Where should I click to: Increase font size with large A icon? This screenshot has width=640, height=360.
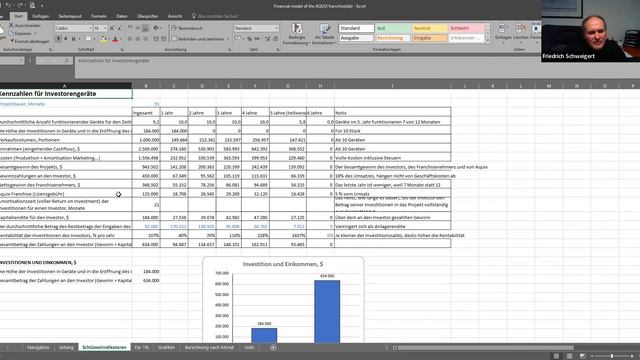click(x=112, y=28)
